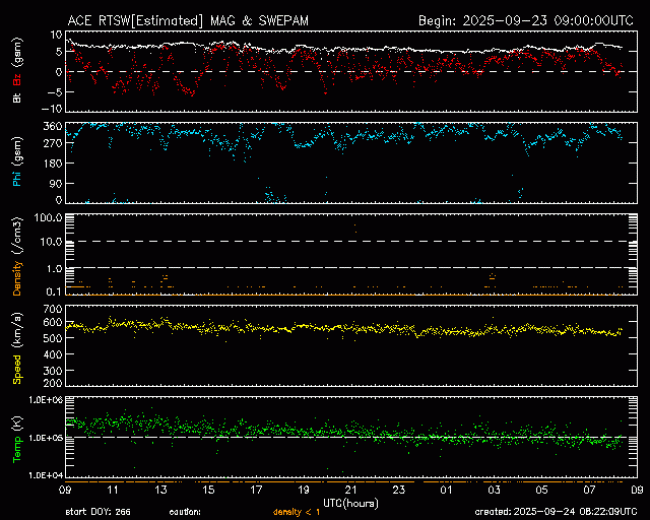
Task: Click the '03' hour label on time axis
Action: [494, 490]
